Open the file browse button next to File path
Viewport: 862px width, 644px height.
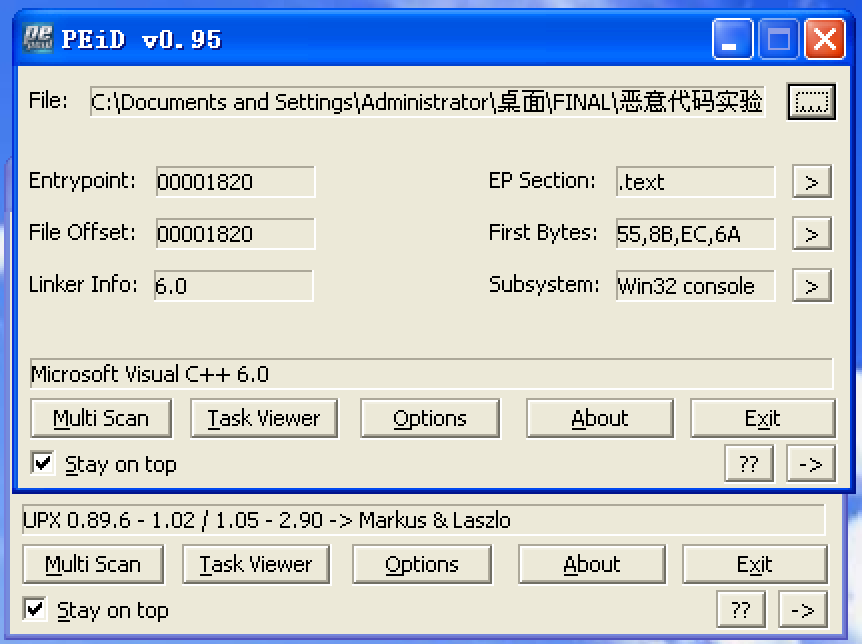coord(811,101)
